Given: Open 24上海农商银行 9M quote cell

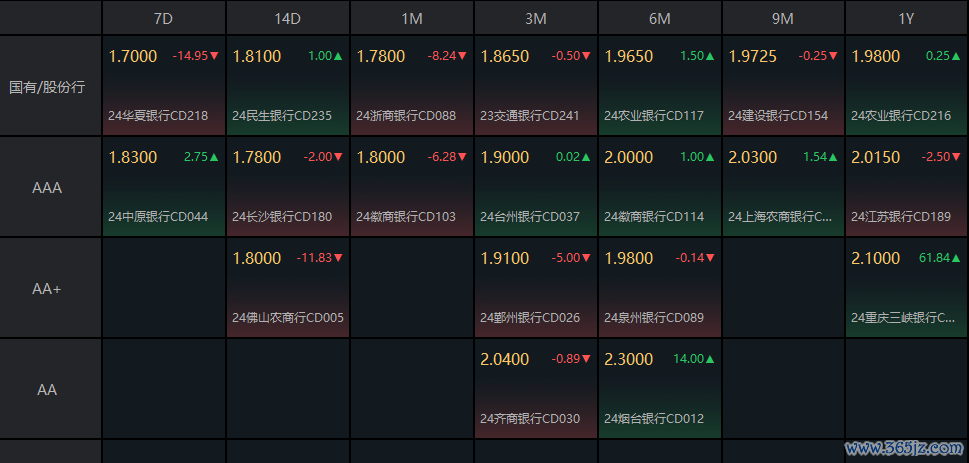Looking at the screenshot, I should (x=783, y=187).
